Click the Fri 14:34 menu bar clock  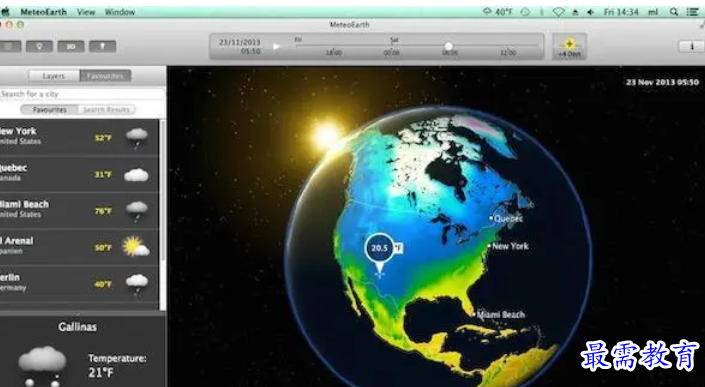coord(621,12)
